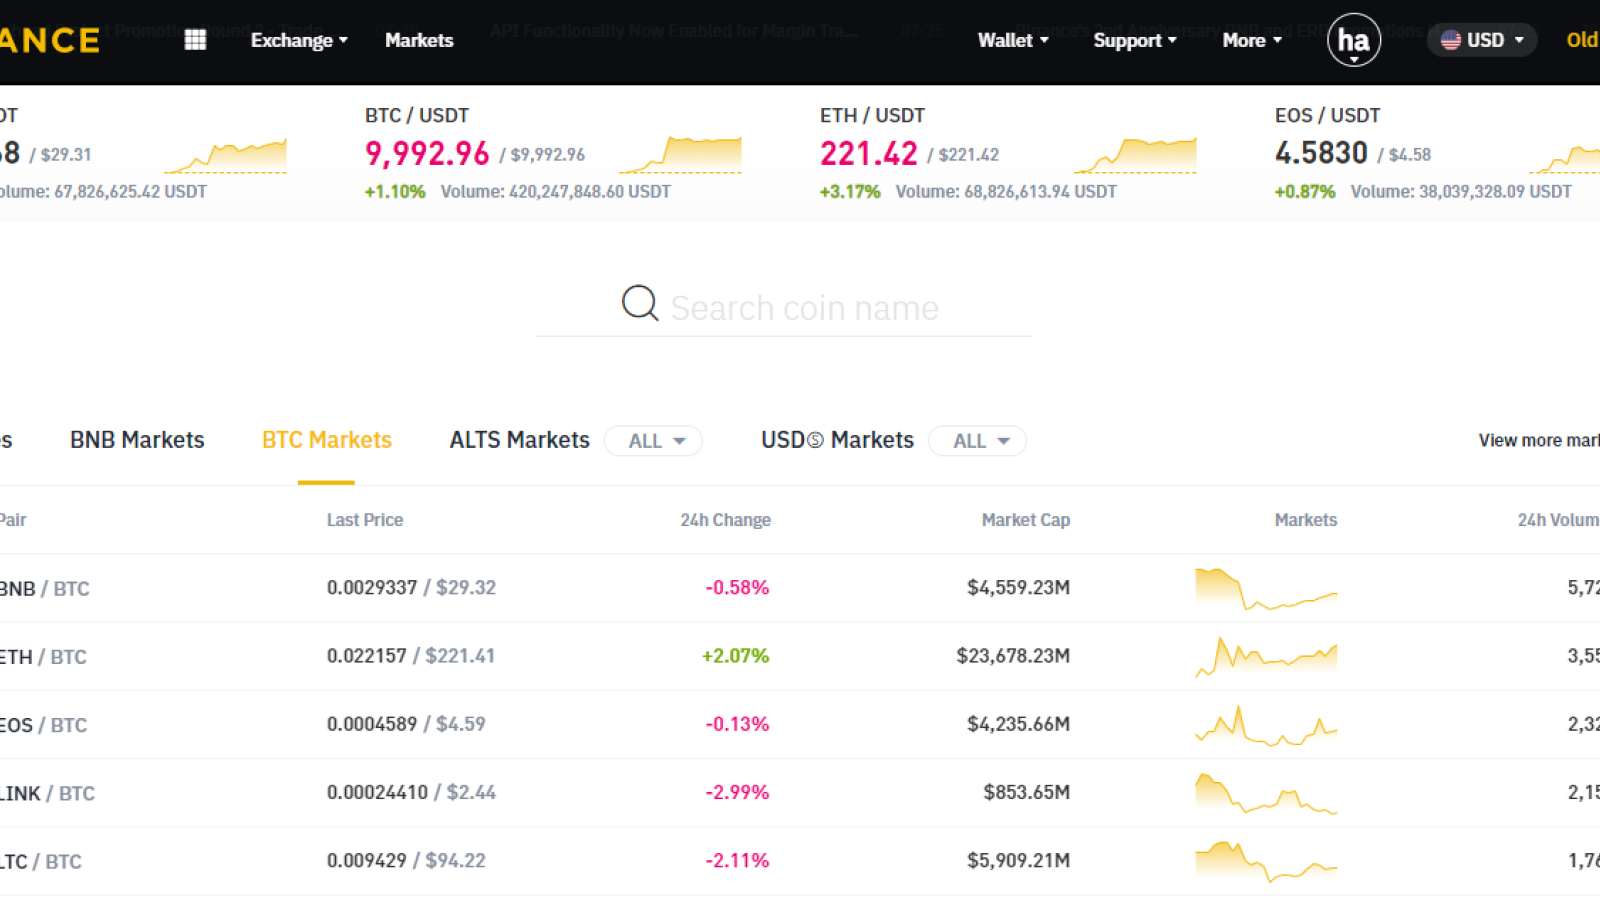The height and width of the screenshot is (900, 1600).
Task: Click volume 68,826,613.94 USDT
Action: point(1006,192)
